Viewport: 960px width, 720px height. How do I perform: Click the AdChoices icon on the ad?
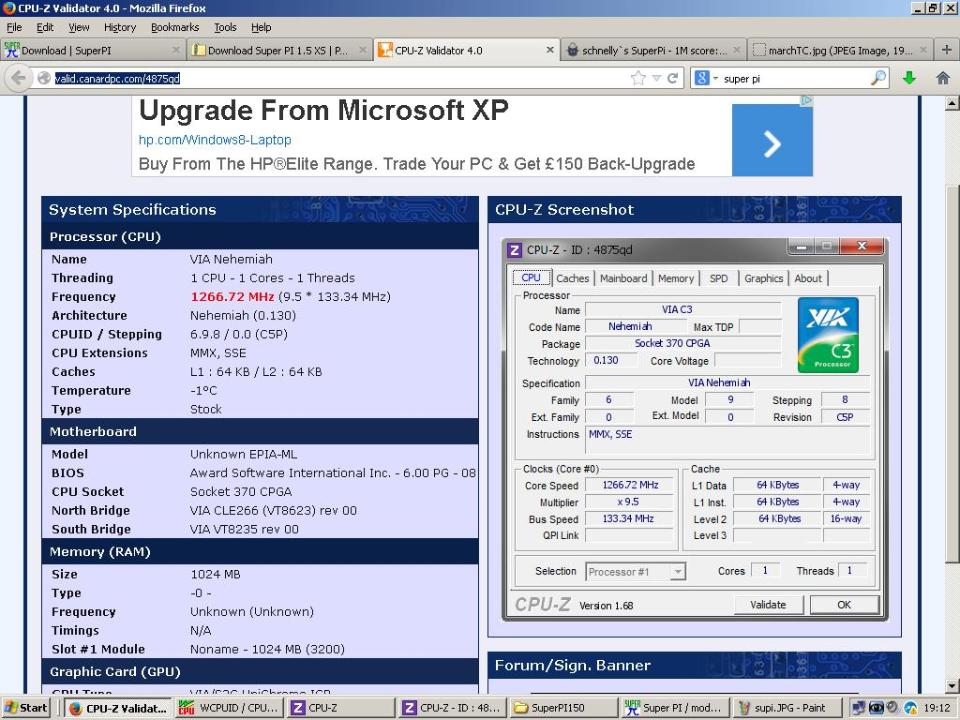pyautogui.click(x=808, y=100)
